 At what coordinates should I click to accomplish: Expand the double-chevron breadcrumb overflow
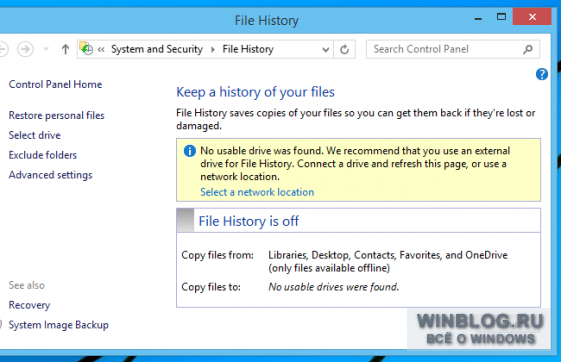coord(101,49)
